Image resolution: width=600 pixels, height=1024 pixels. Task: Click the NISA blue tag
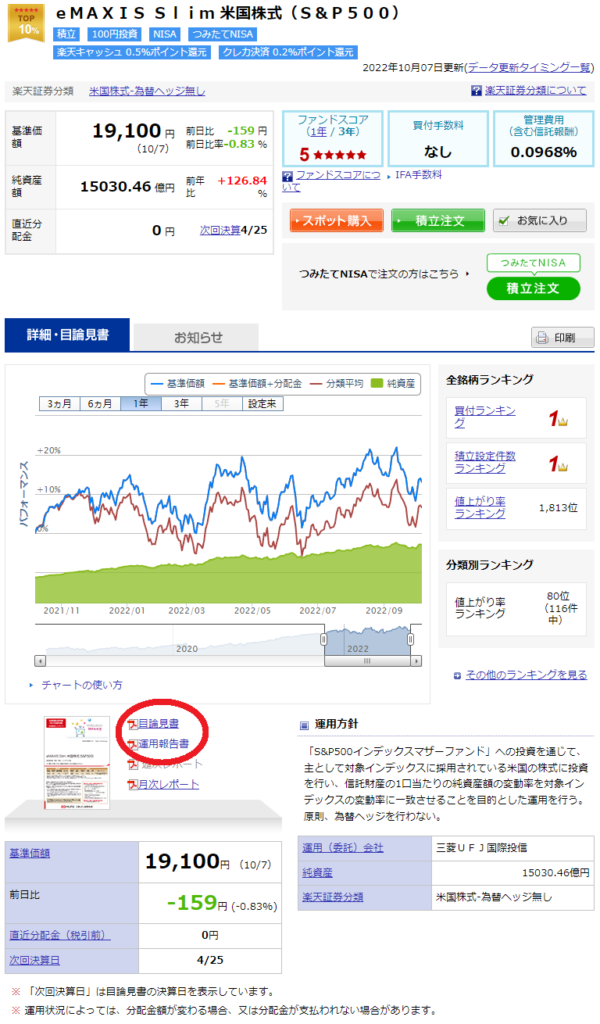coord(165,34)
